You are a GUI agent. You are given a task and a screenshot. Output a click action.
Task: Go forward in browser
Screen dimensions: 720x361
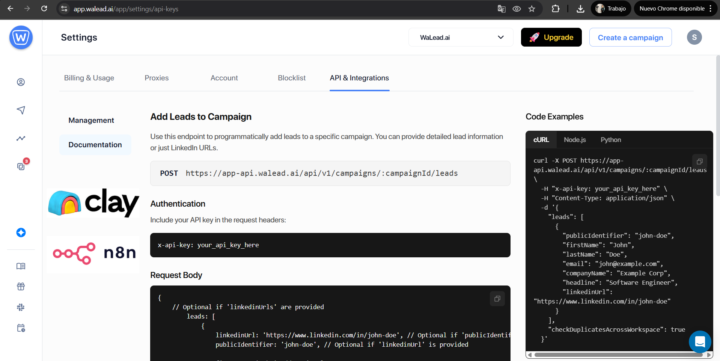[x=27, y=9]
